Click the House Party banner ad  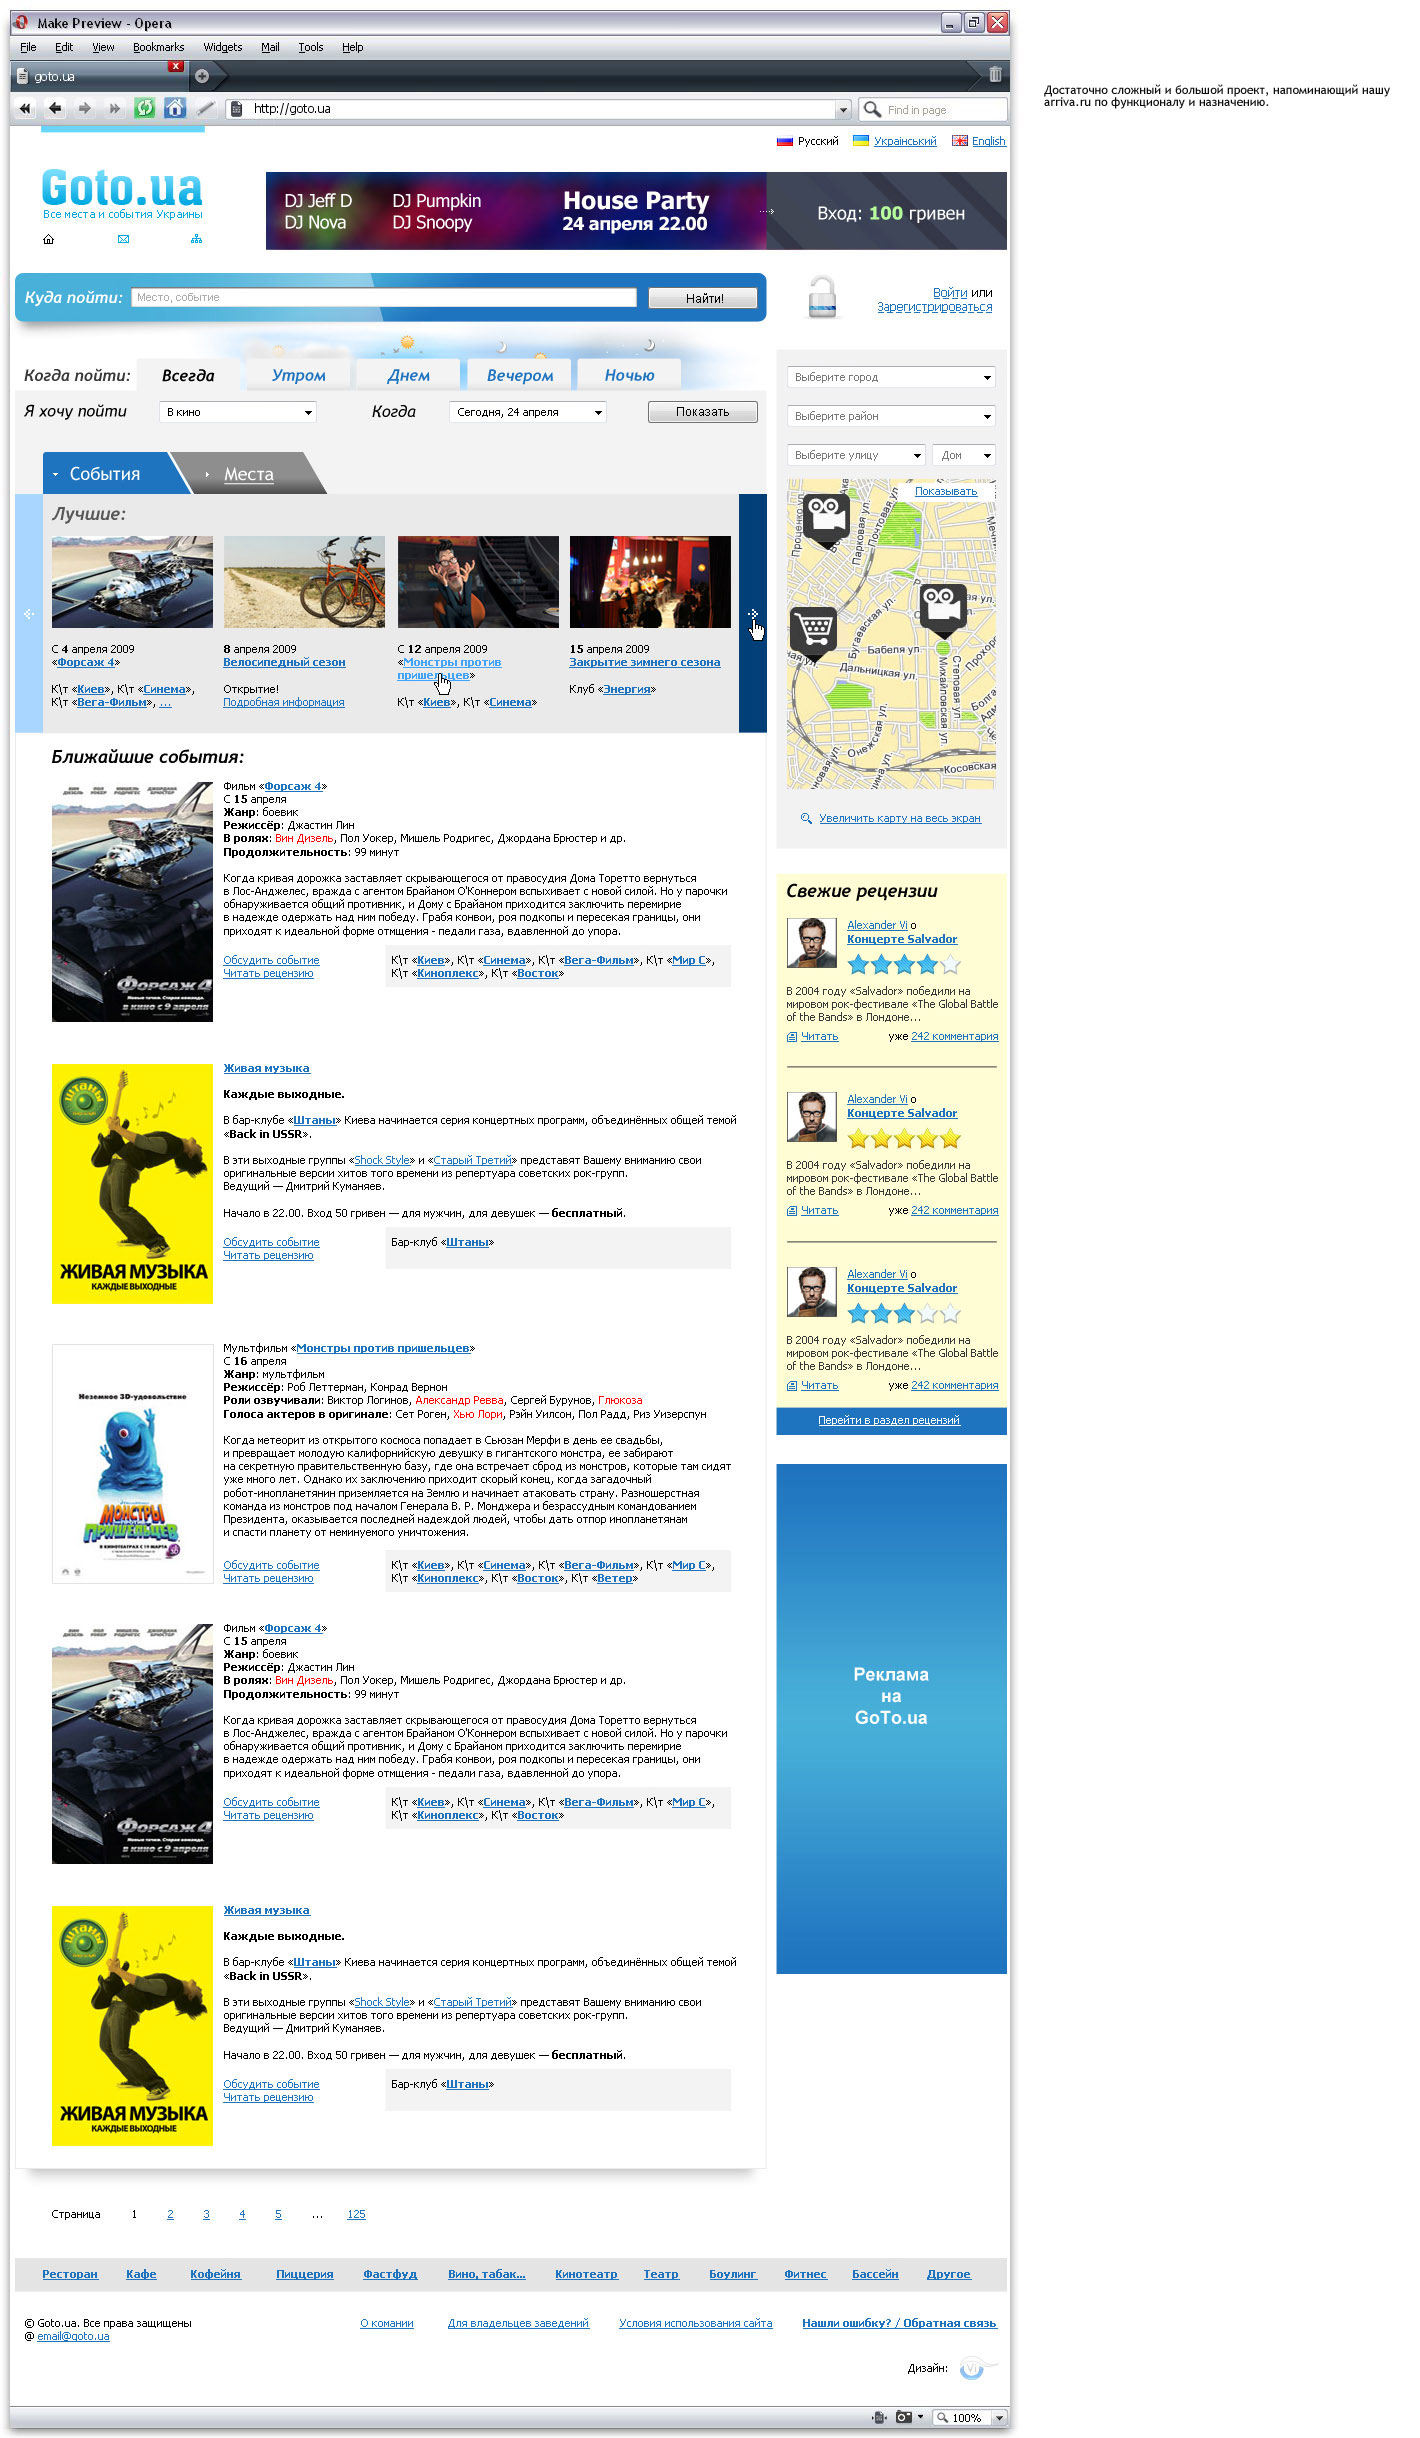point(636,211)
